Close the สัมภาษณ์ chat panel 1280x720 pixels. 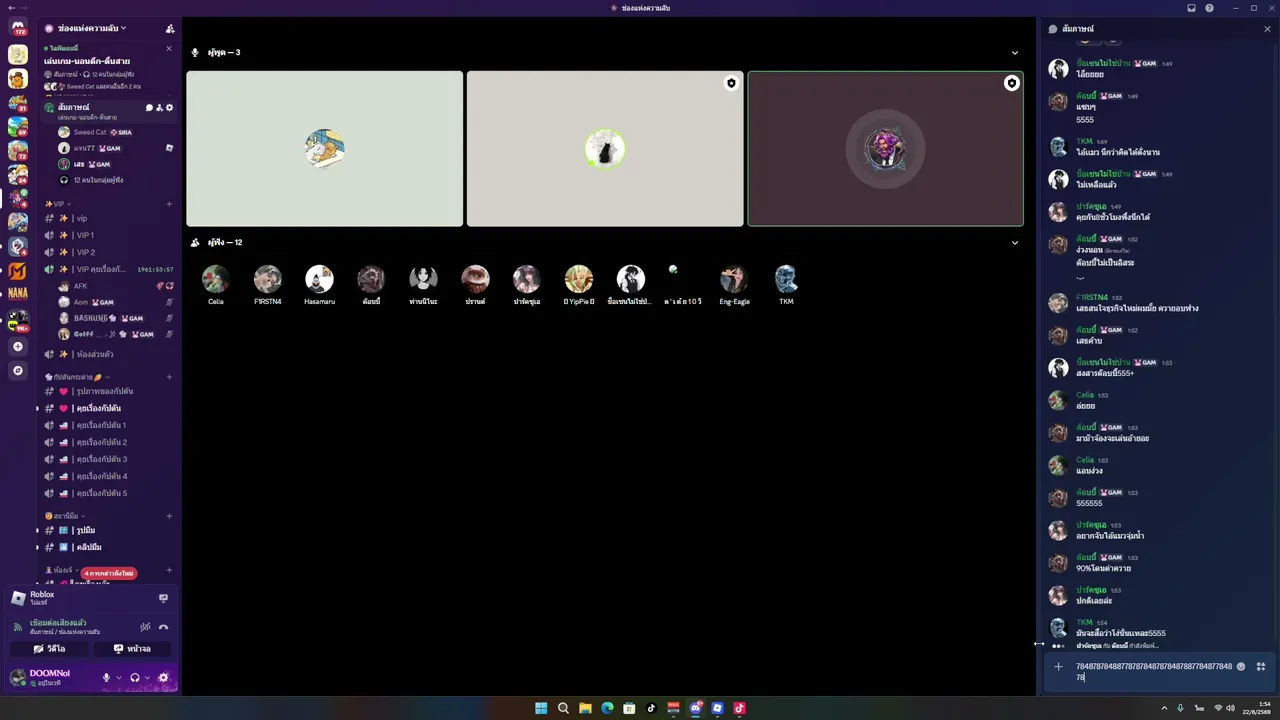(x=1267, y=29)
